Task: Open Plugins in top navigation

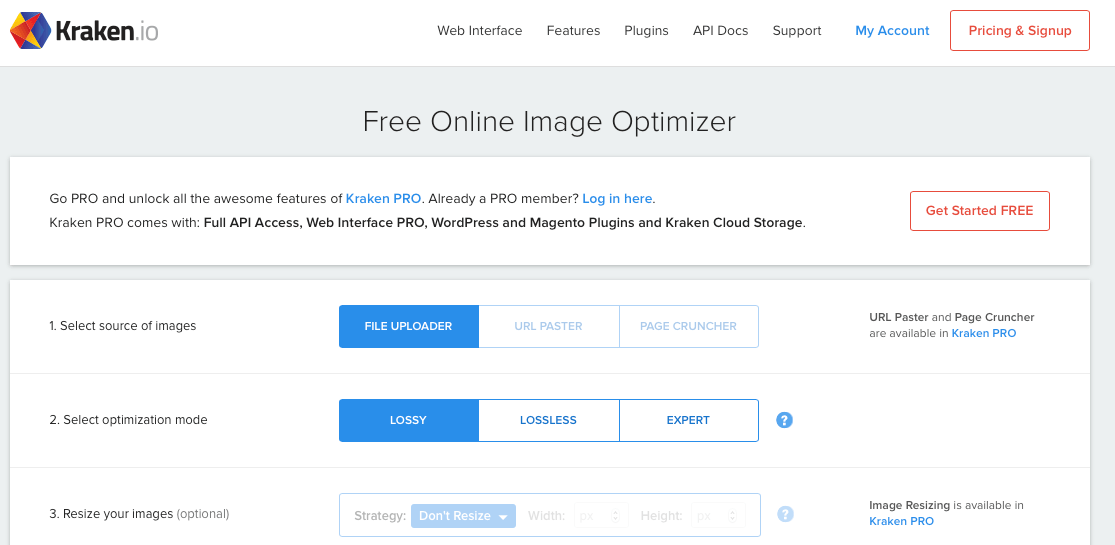Action: coord(646,31)
